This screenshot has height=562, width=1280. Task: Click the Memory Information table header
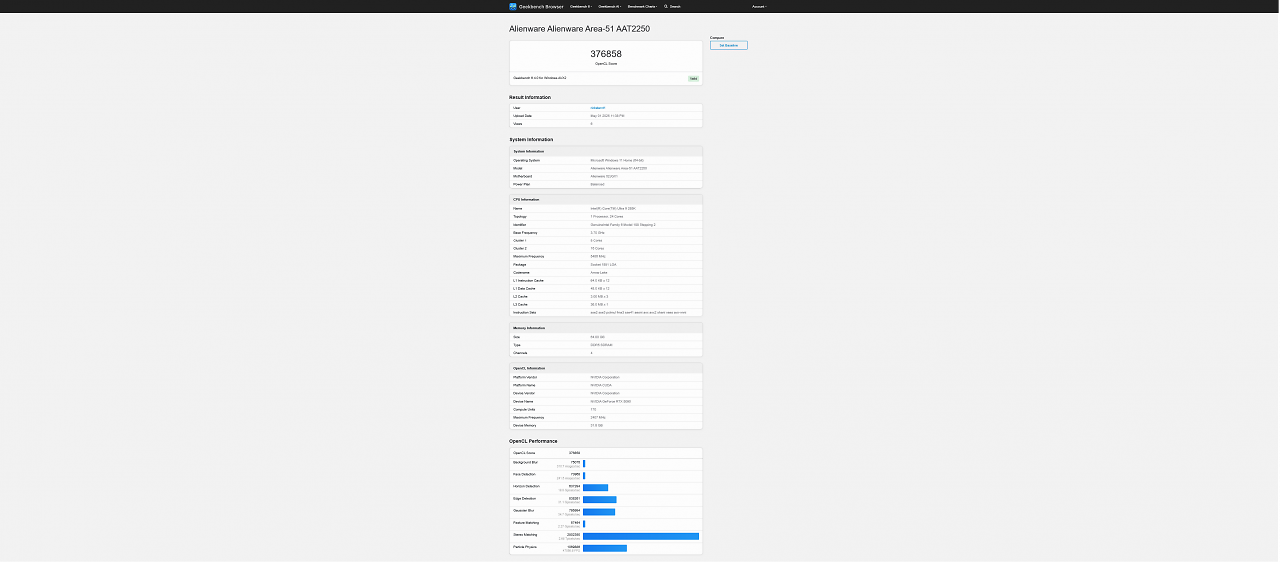click(x=606, y=328)
